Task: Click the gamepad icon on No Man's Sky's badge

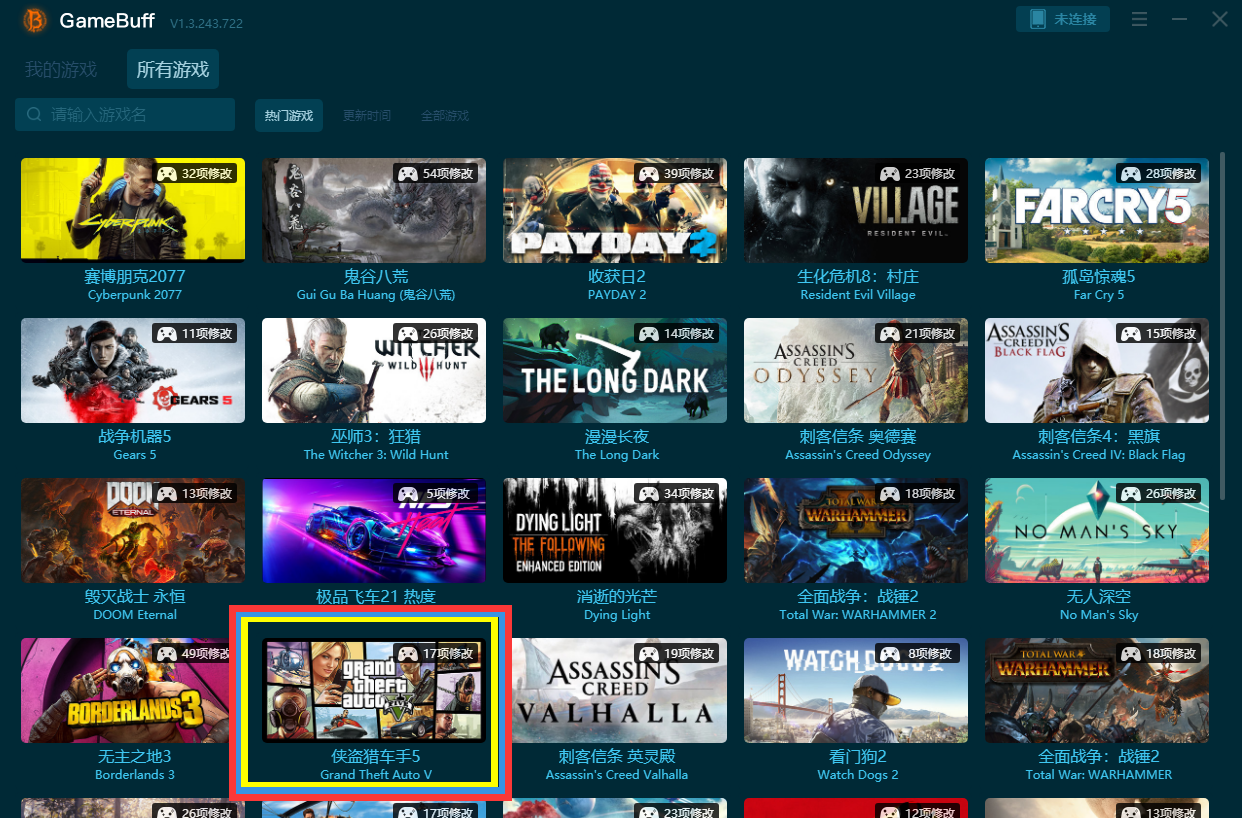Action: tap(1131, 494)
